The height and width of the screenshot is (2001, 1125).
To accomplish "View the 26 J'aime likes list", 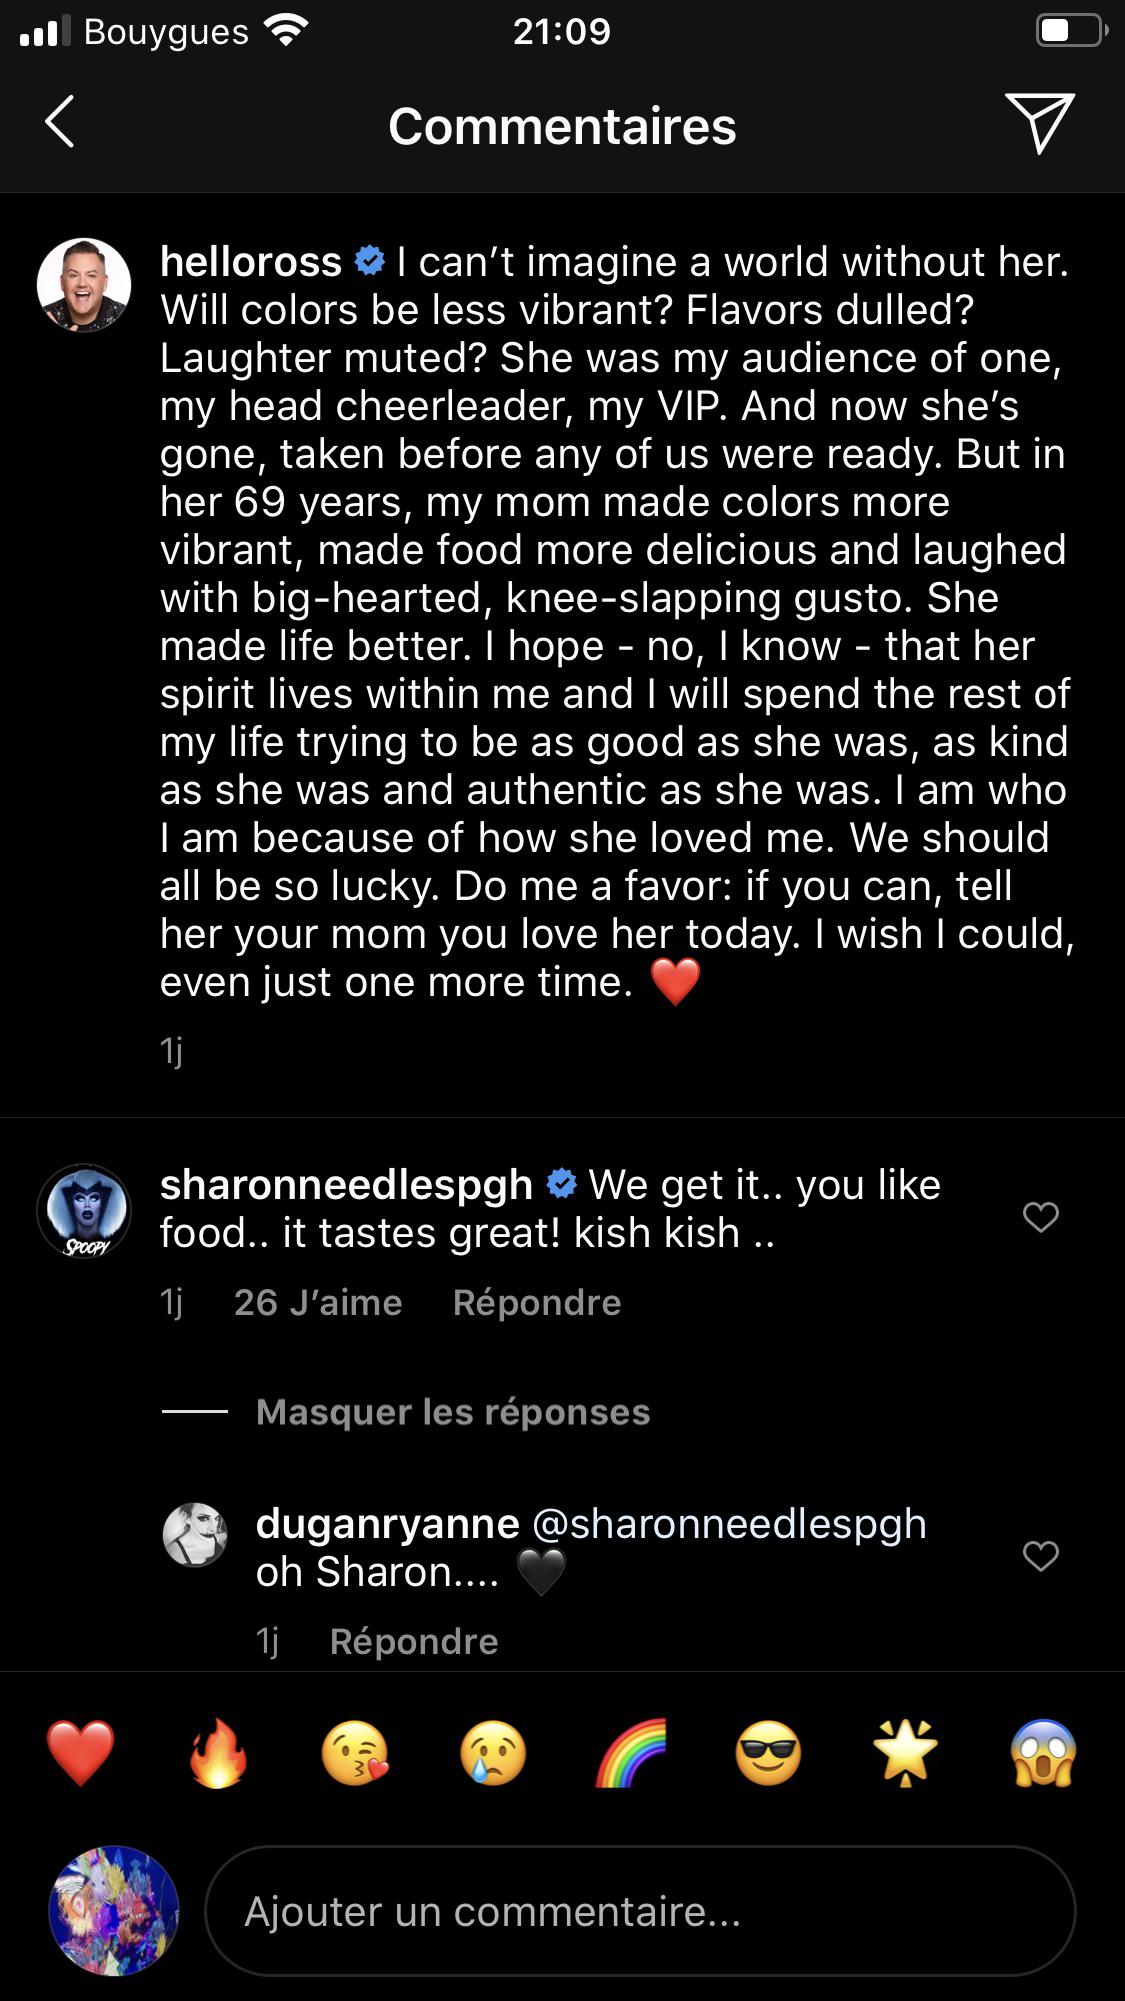I will pyautogui.click(x=317, y=1303).
